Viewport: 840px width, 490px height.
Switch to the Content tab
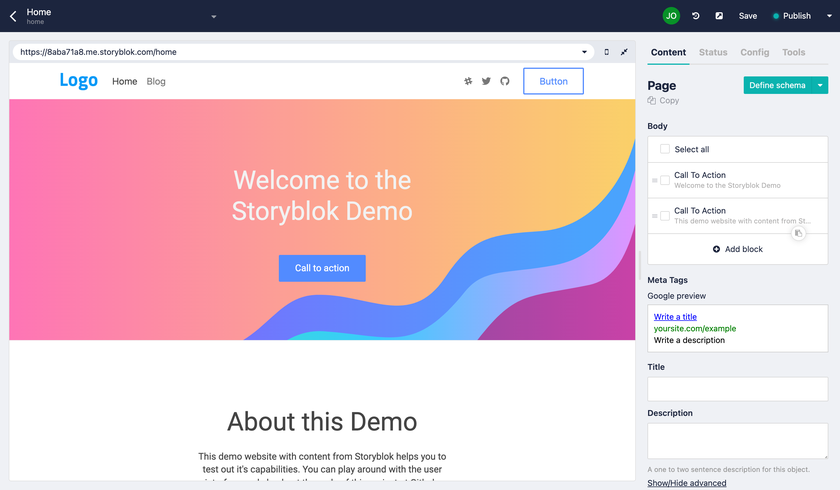click(x=668, y=52)
